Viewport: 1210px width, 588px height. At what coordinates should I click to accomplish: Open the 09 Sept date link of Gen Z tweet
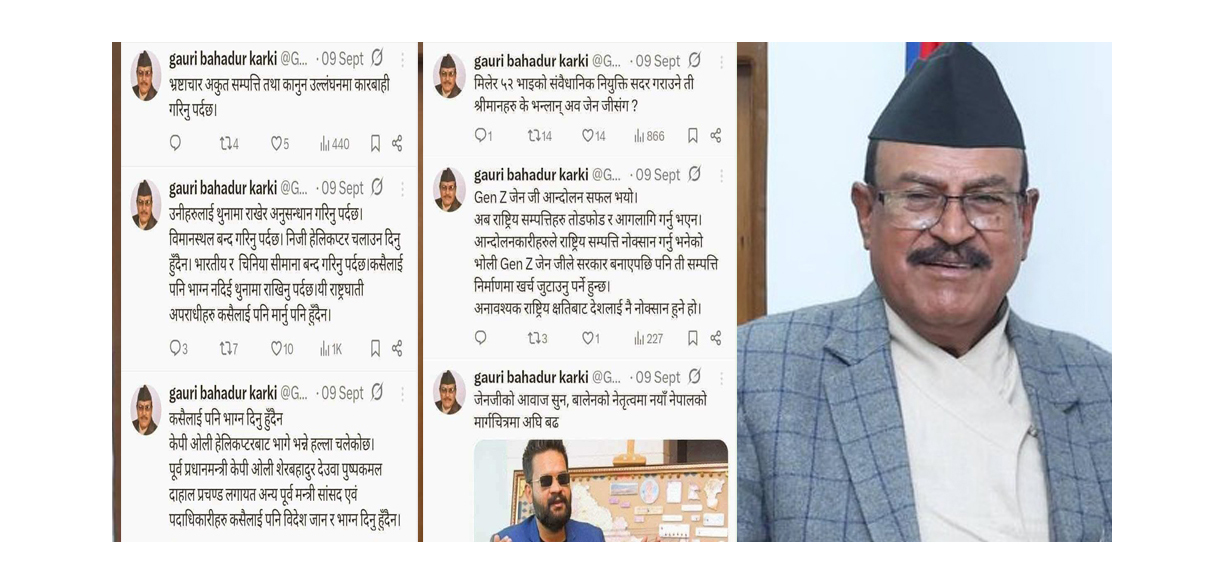[x=658, y=175]
